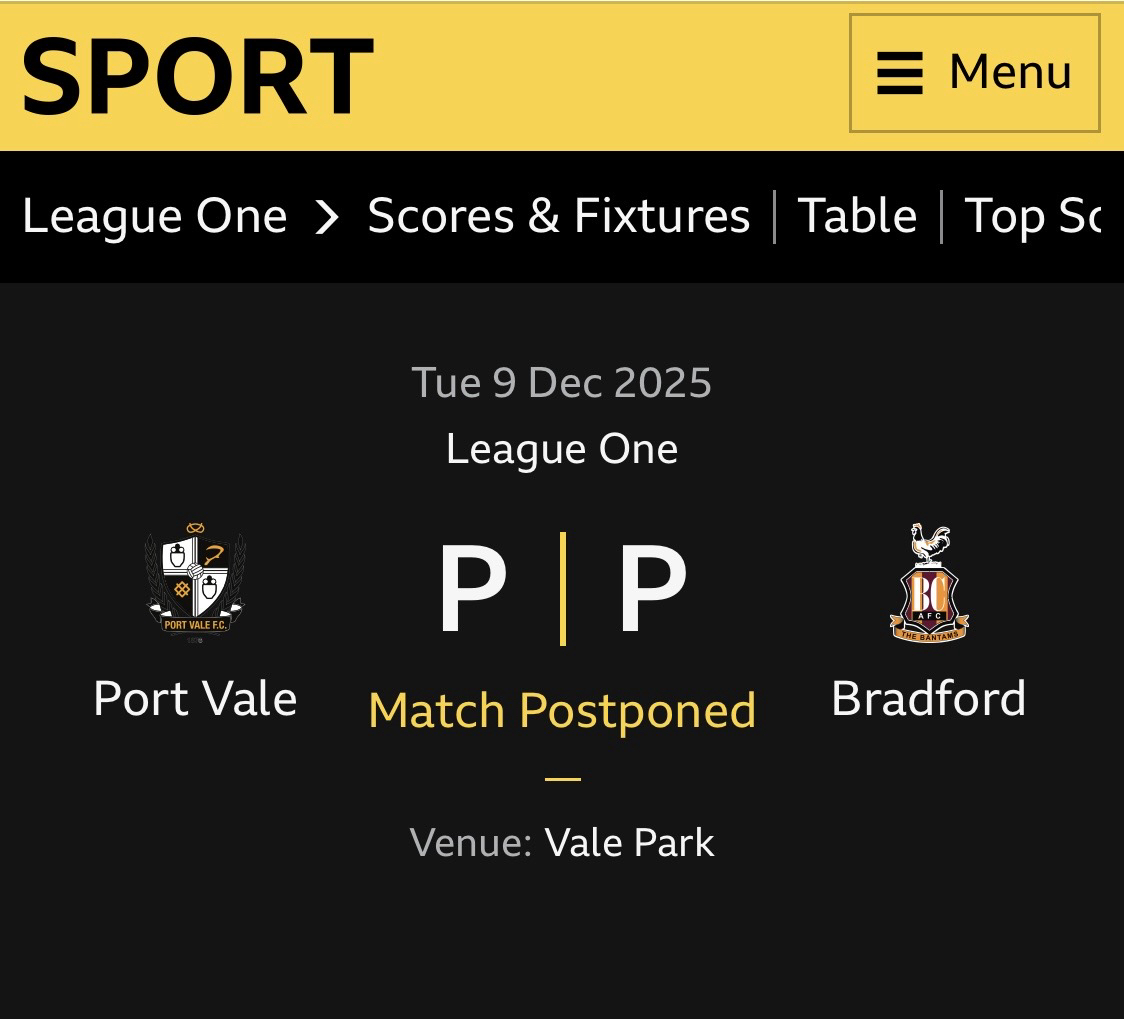Select the Bradford team name

[x=929, y=698]
